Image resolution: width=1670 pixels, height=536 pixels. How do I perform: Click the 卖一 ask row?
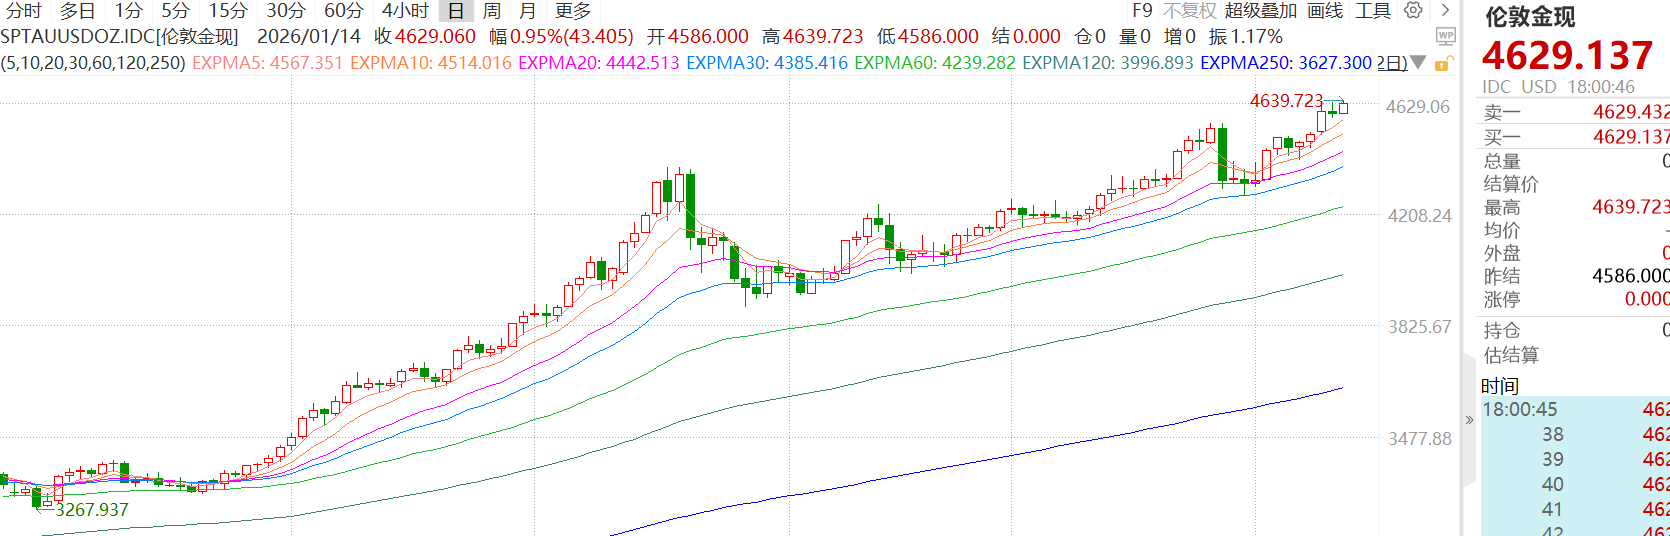pyautogui.click(x=1575, y=112)
